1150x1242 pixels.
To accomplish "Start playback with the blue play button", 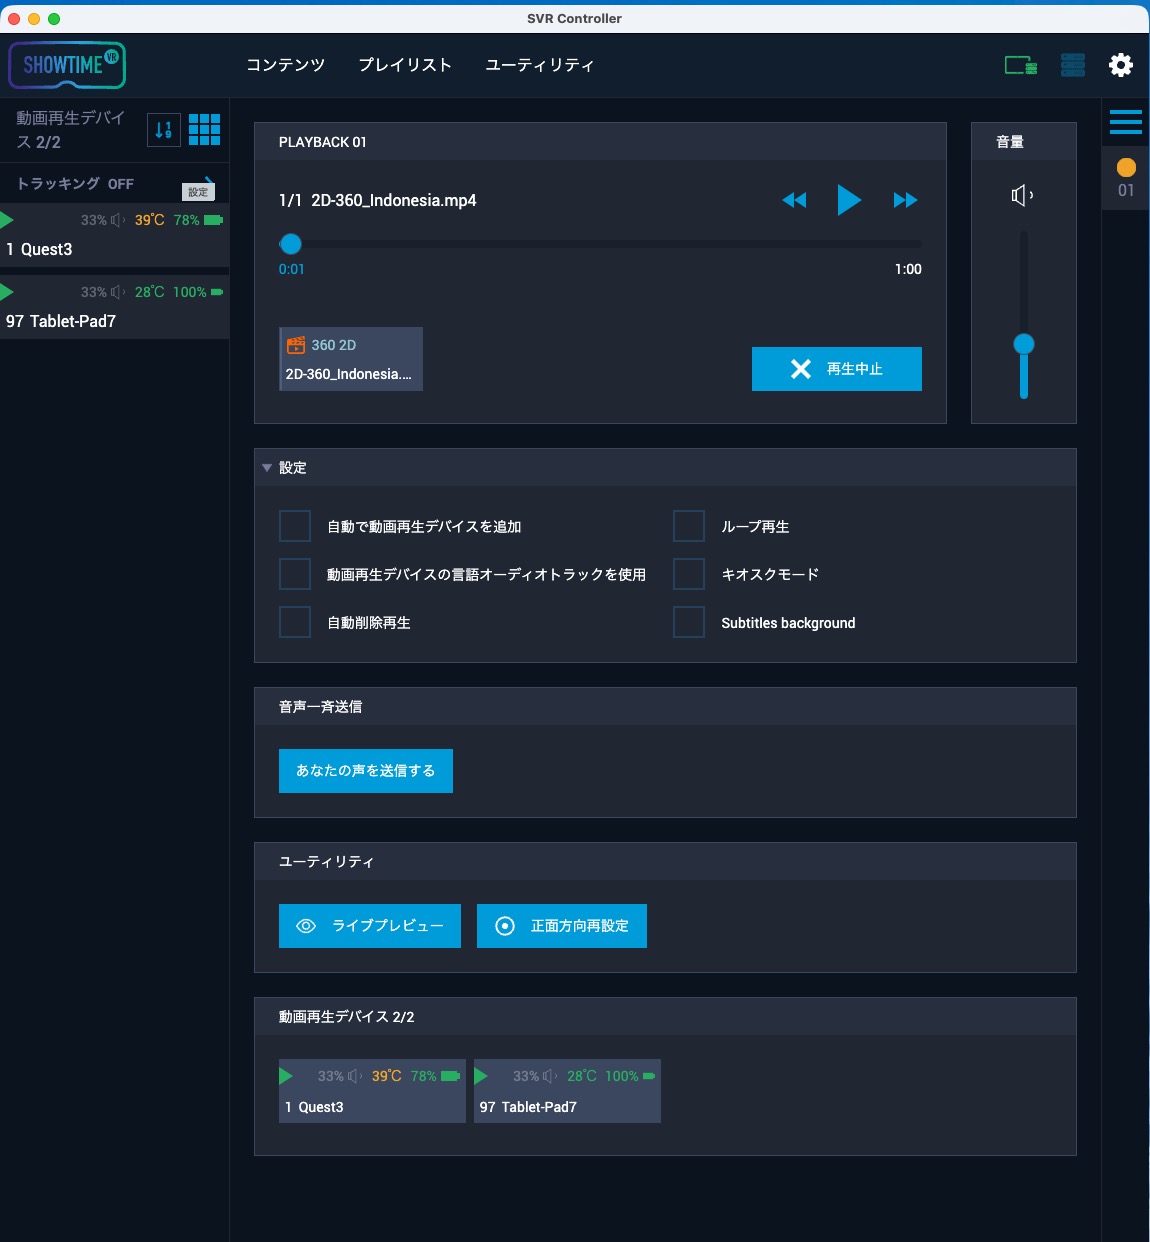I will point(849,200).
